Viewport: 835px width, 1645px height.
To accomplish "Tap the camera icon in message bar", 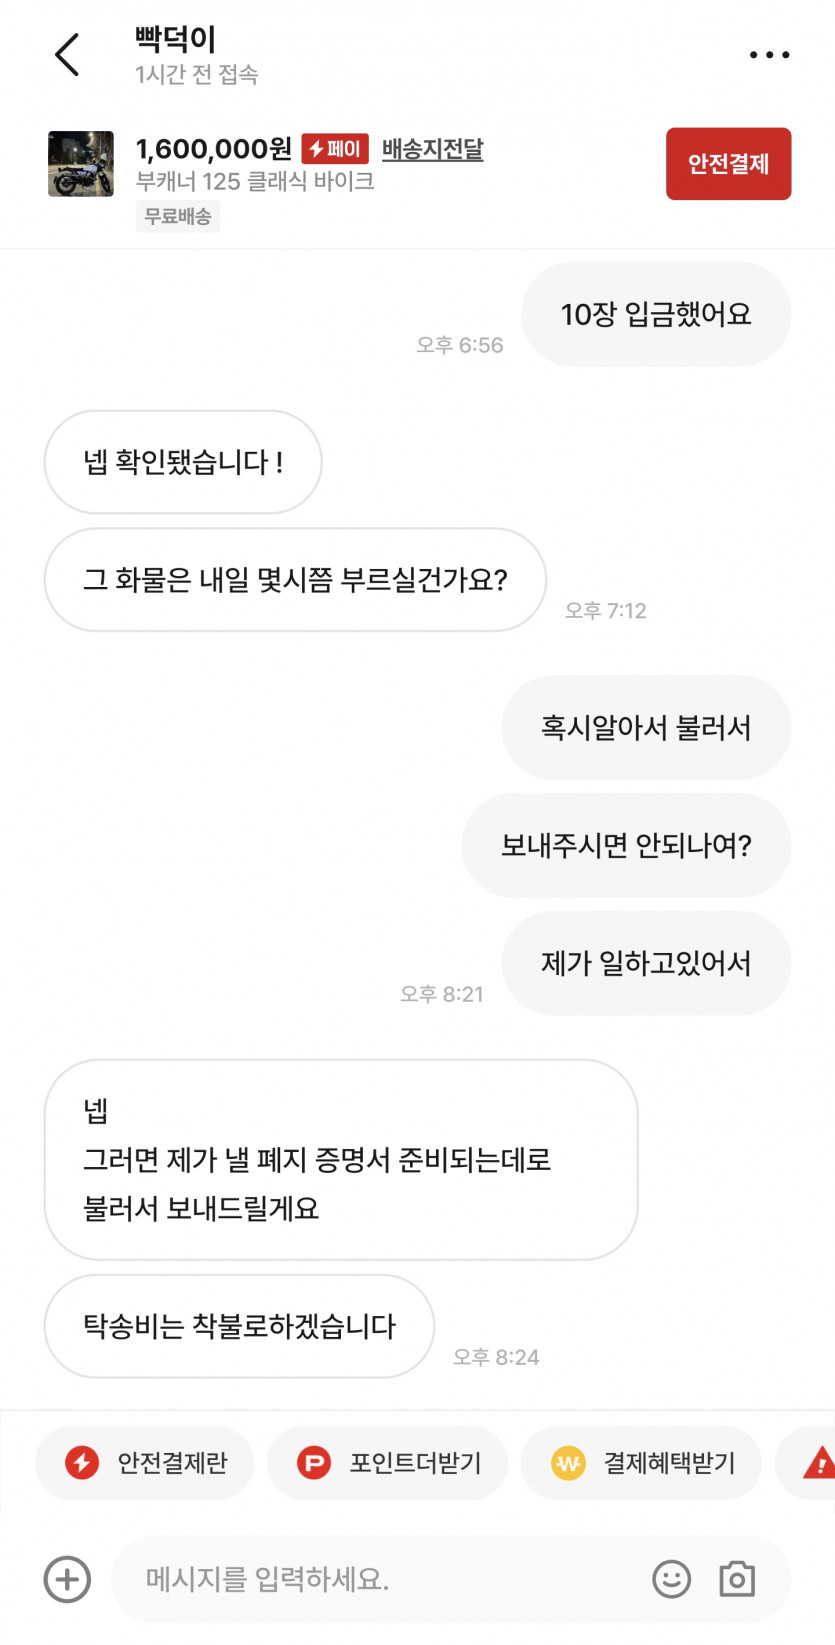I will 737,1579.
